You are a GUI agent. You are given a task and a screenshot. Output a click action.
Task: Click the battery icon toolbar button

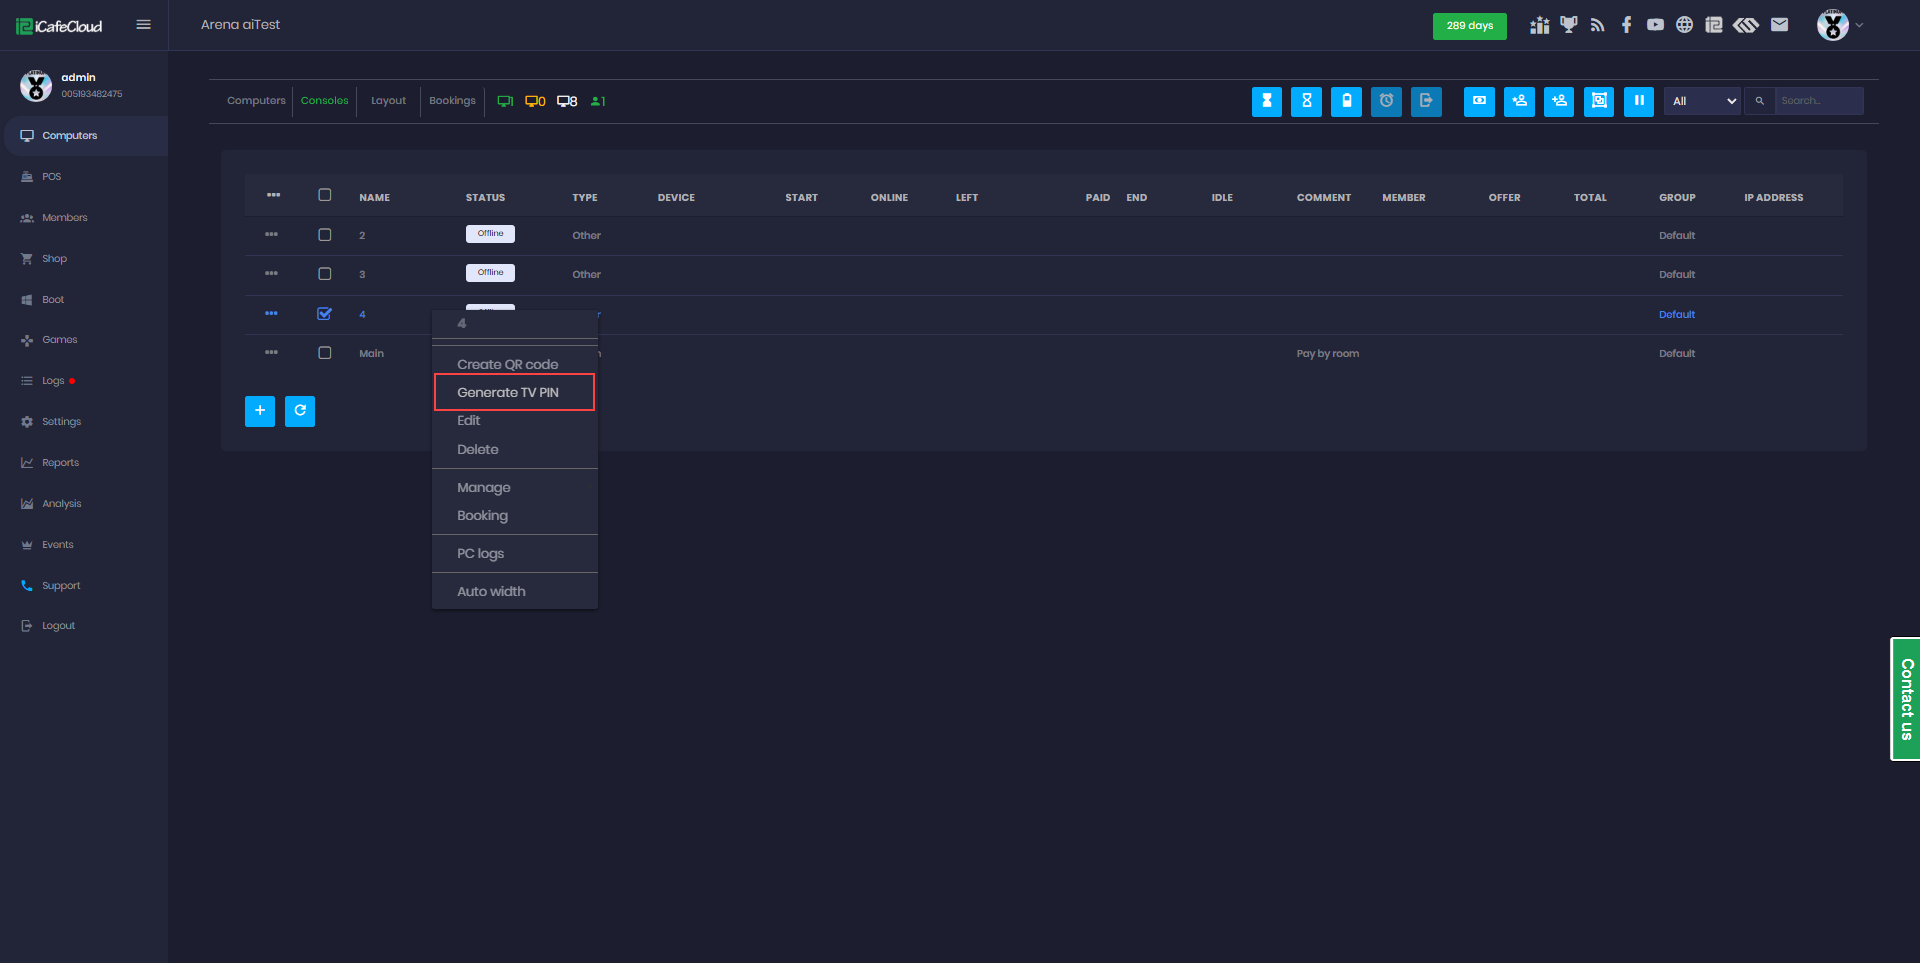(1346, 101)
